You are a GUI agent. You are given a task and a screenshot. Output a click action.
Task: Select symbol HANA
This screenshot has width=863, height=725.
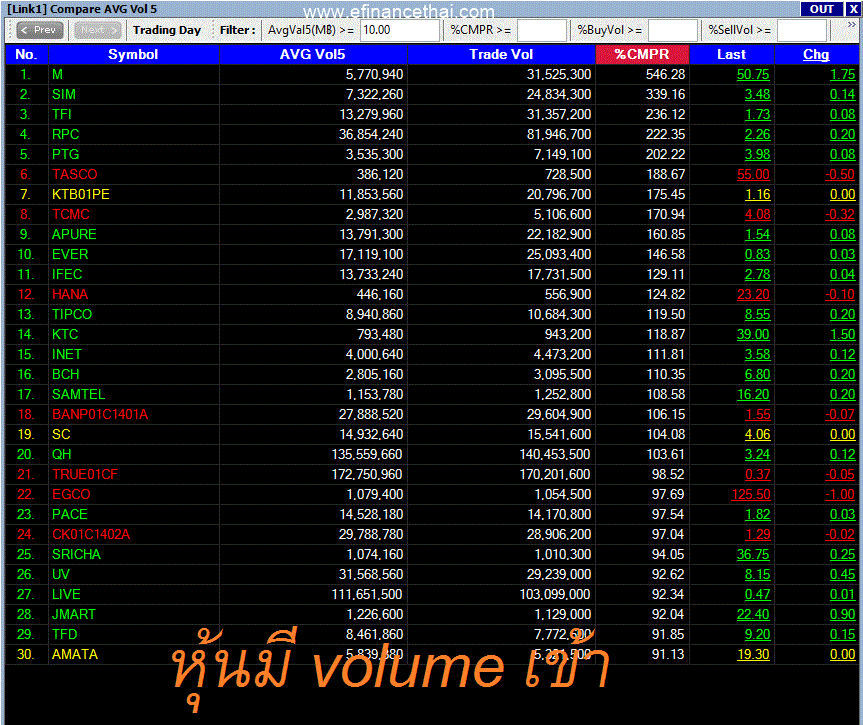click(x=70, y=295)
